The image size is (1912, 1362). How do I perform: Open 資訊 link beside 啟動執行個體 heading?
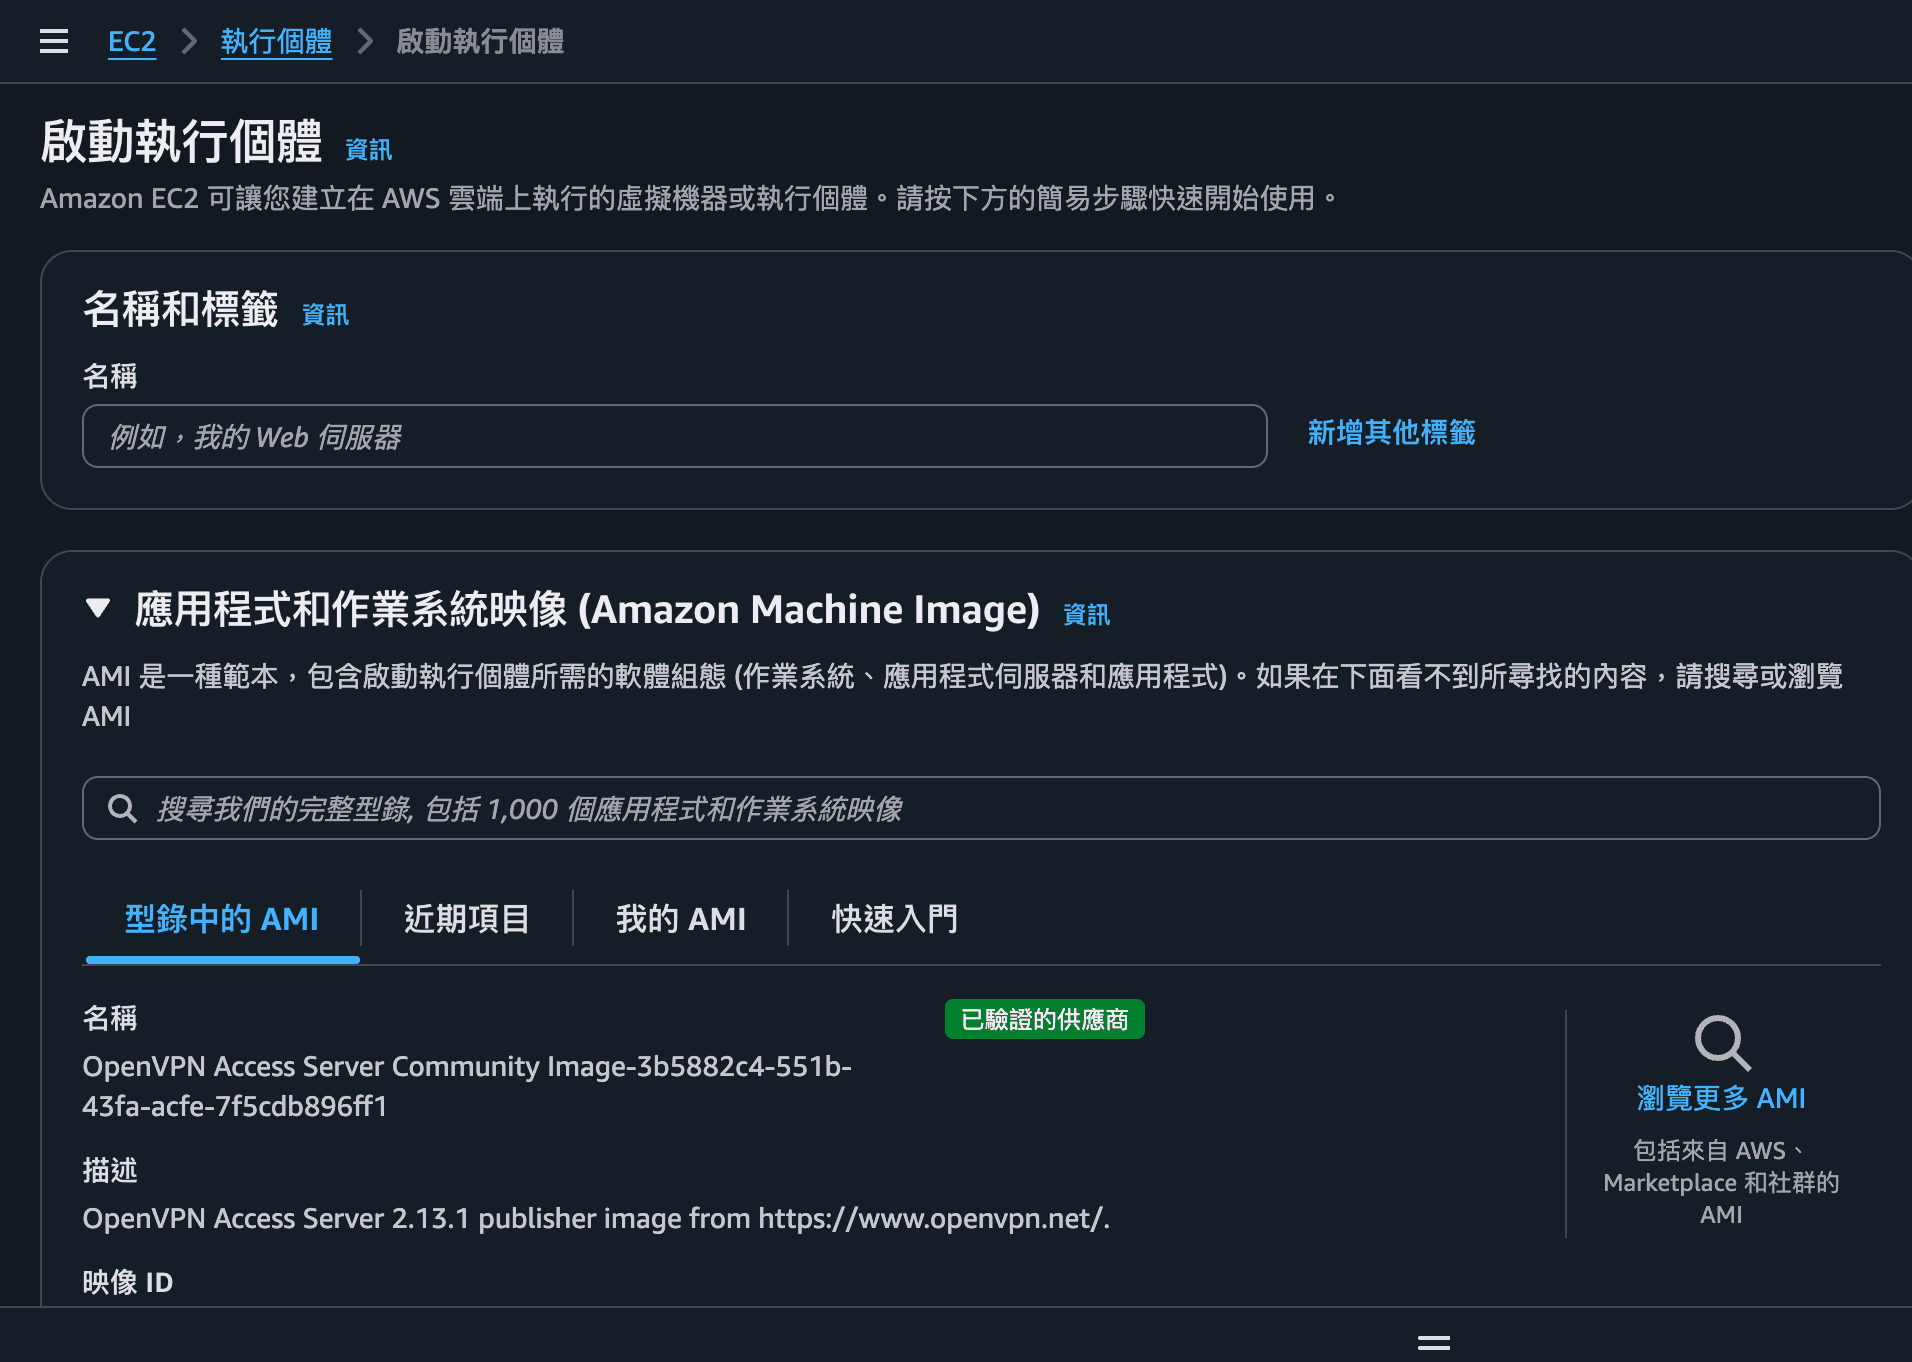[368, 150]
